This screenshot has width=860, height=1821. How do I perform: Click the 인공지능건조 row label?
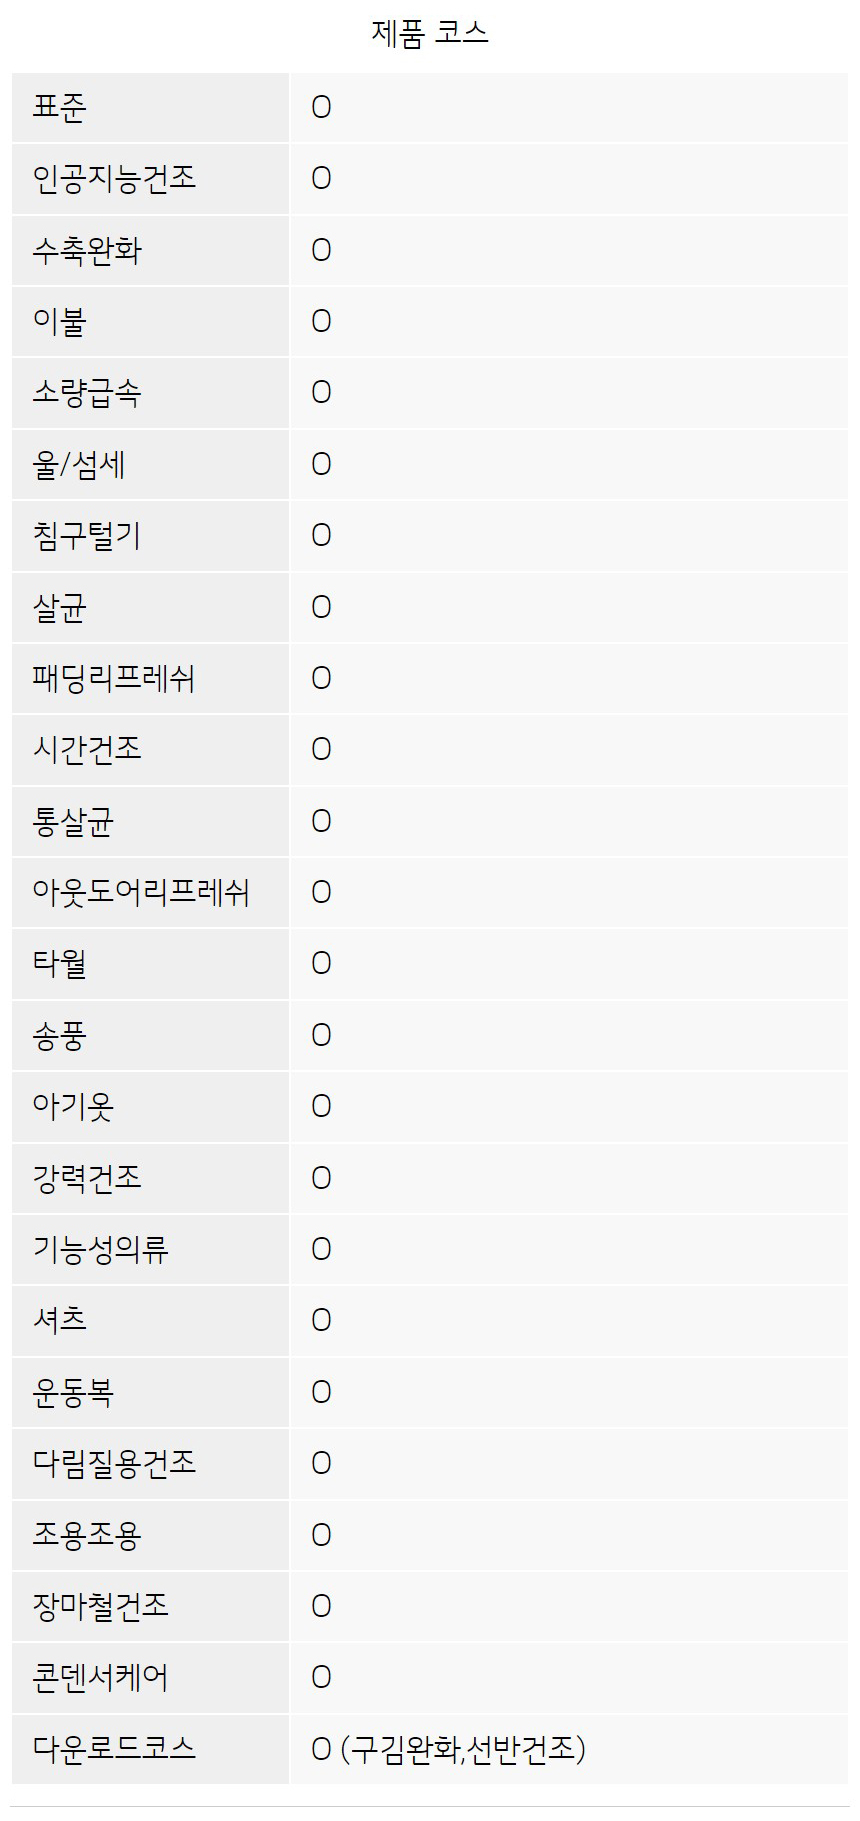tap(114, 178)
